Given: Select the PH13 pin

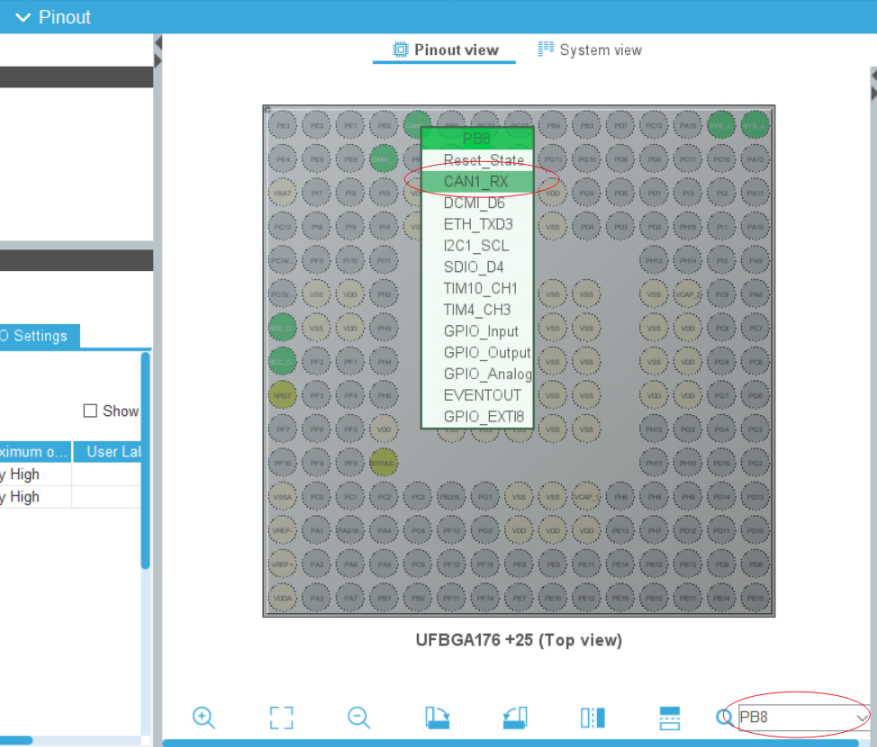Looking at the screenshot, I should [654, 261].
